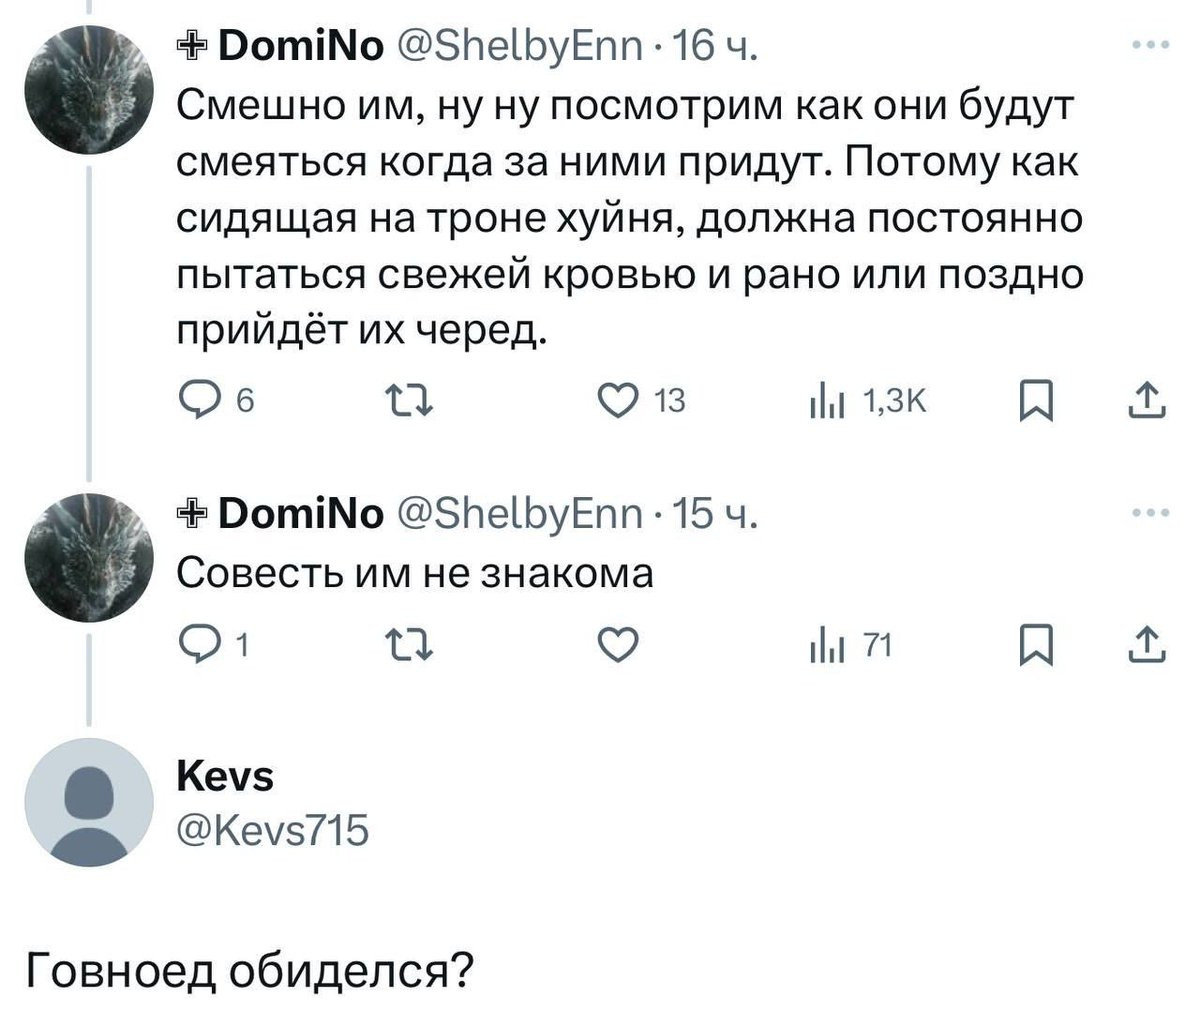The width and height of the screenshot is (1200, 1026).
Task: View analytics showing 1,3K views
Action: tap(828, 402)
